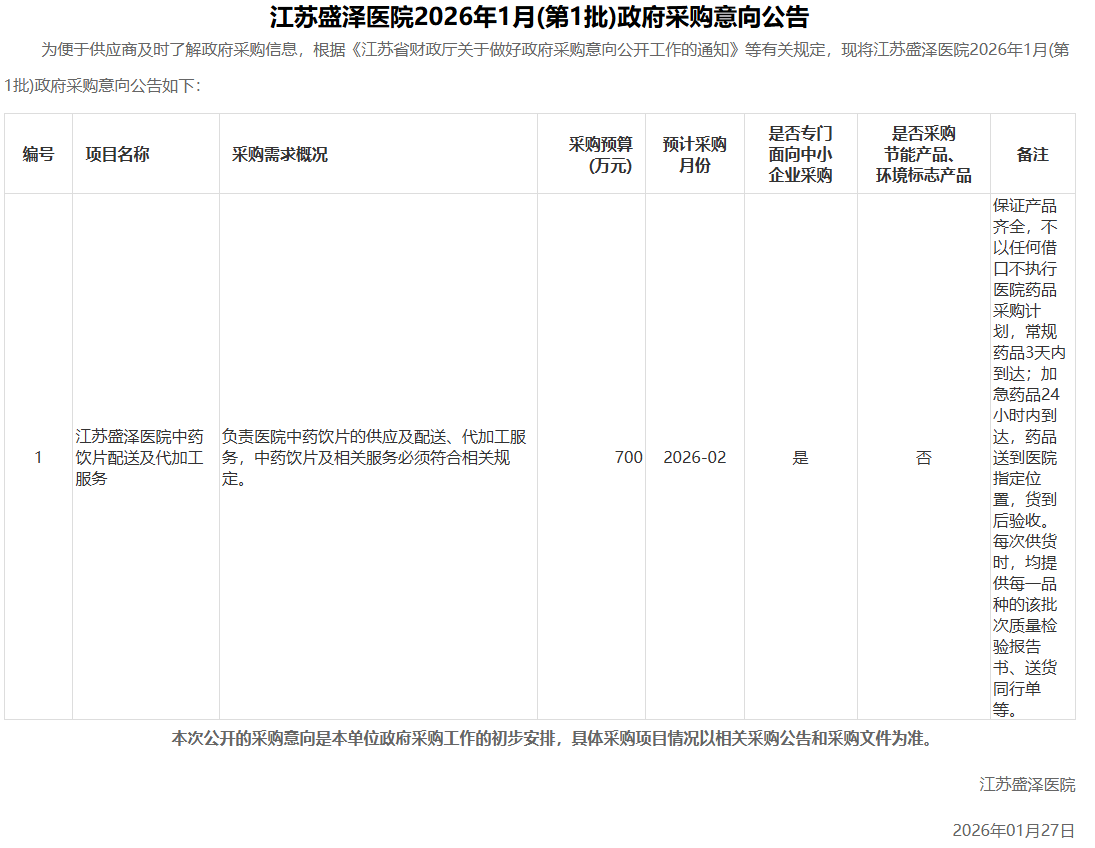Click the 预计采购月份 column header

(694, 154)
